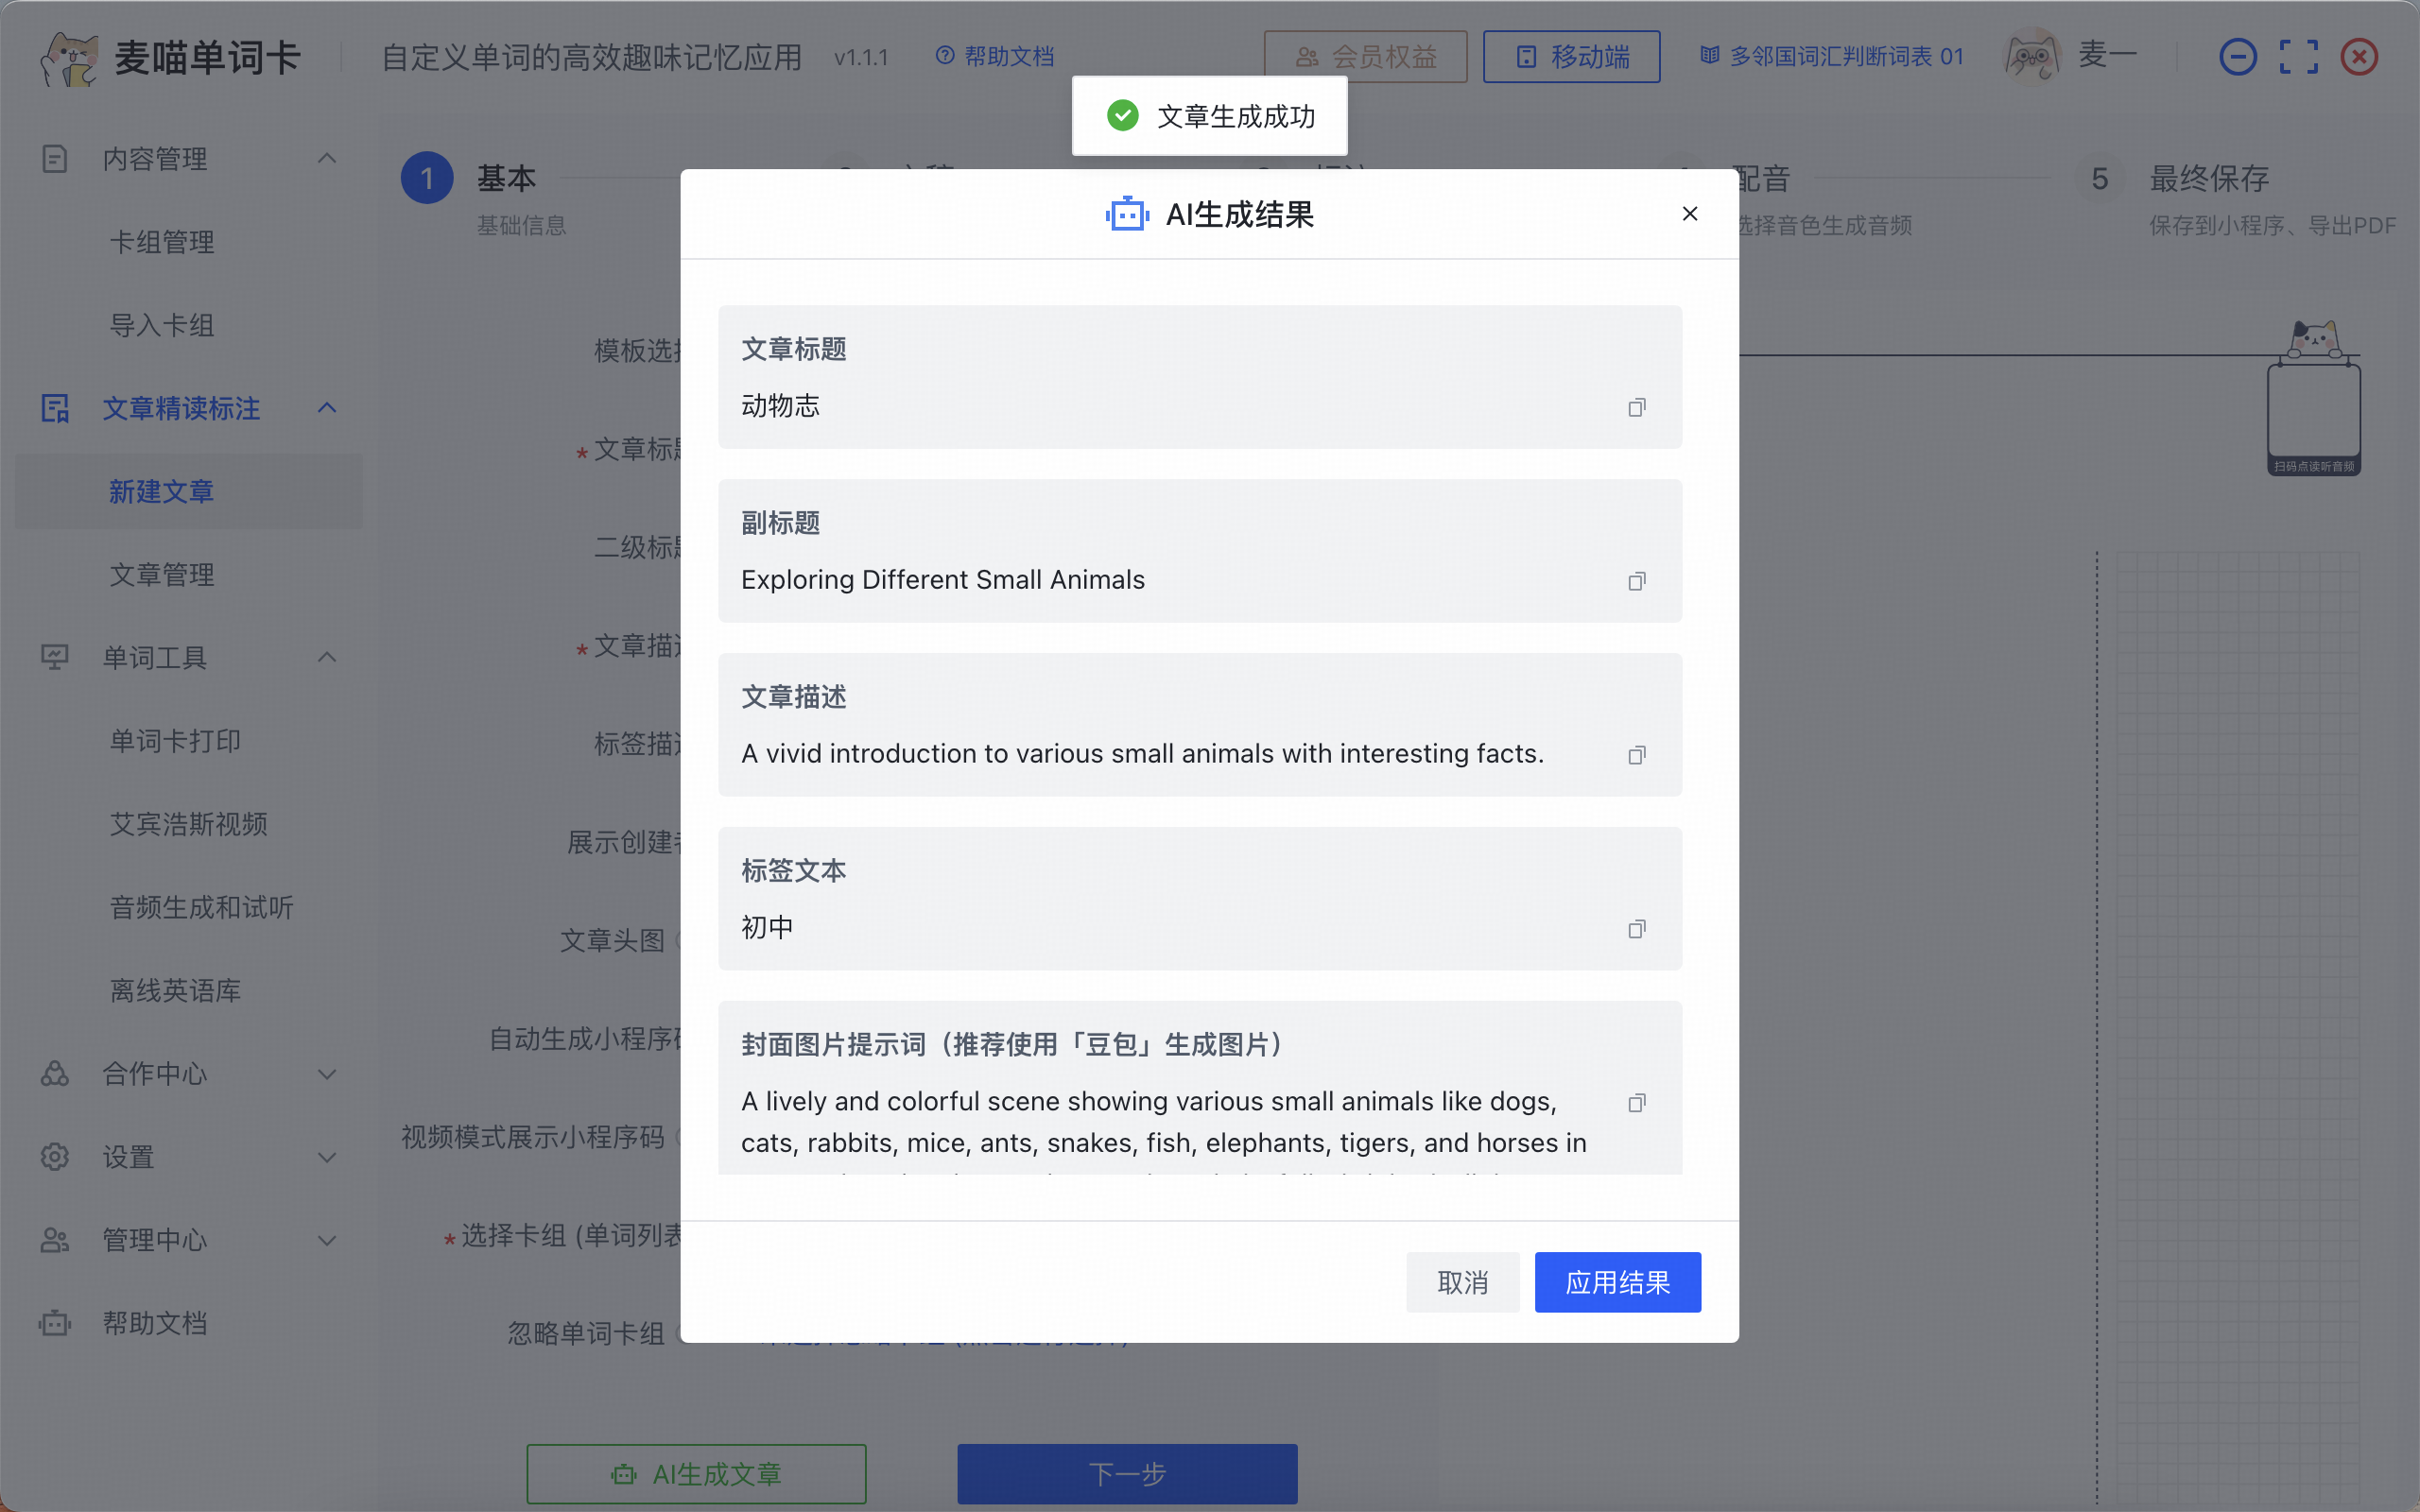
Task: Copy the cover image prompt text
Action: coord(1636,1103)
